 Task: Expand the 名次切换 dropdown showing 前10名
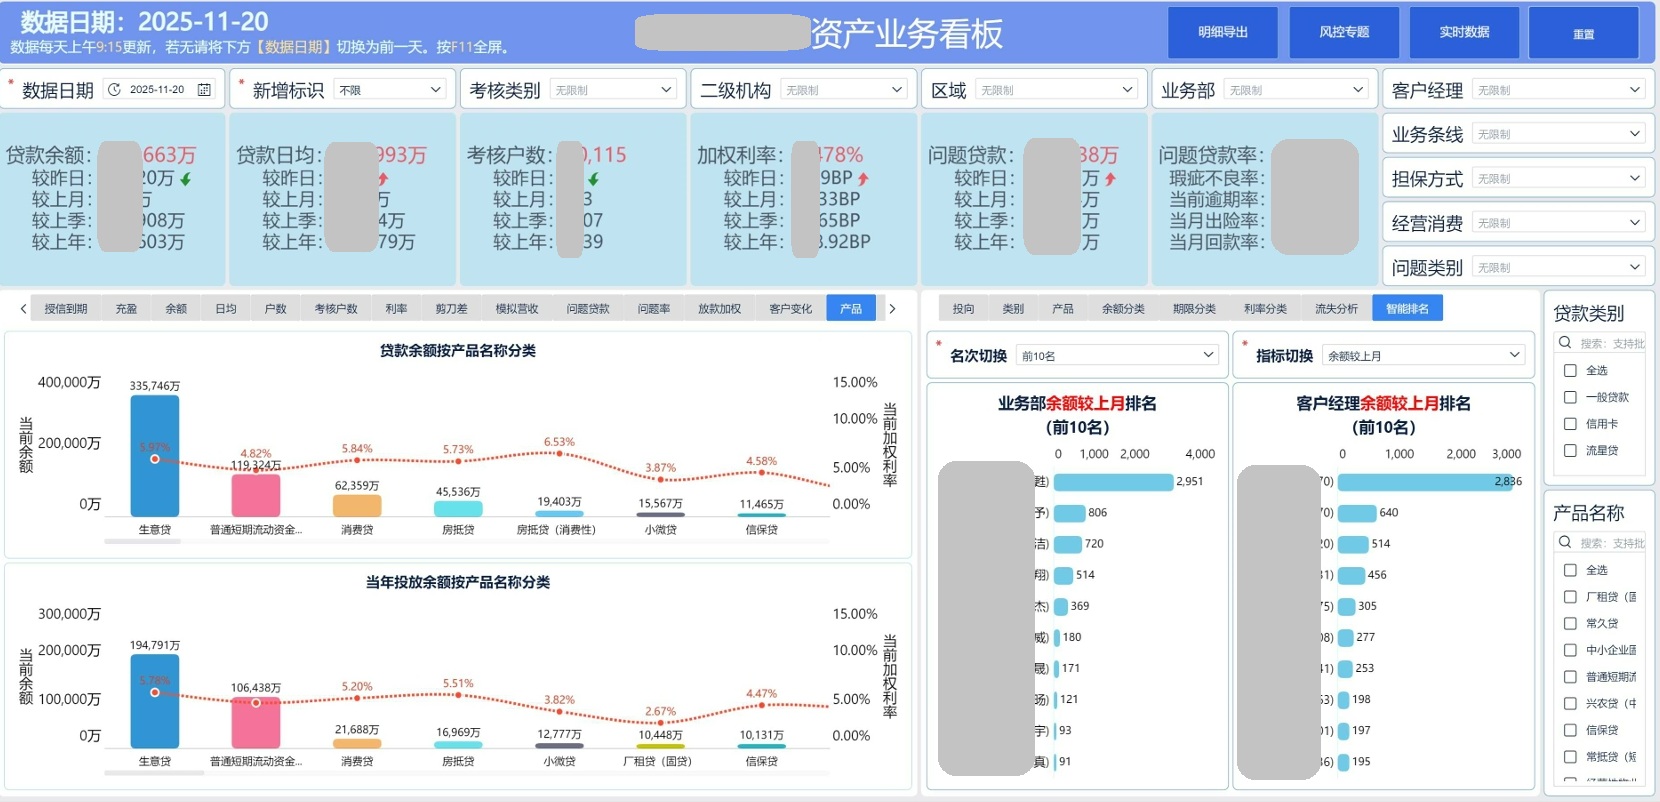pyautogui.click(x=1116, y=356)
